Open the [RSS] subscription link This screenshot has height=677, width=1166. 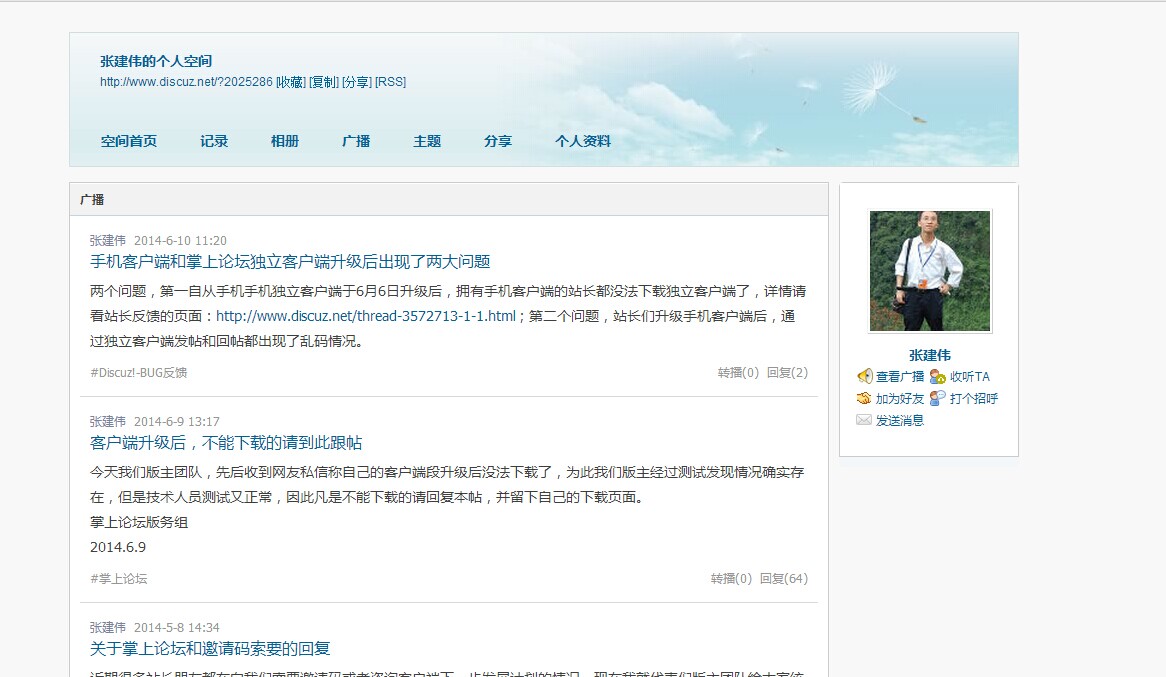[390, 82]
